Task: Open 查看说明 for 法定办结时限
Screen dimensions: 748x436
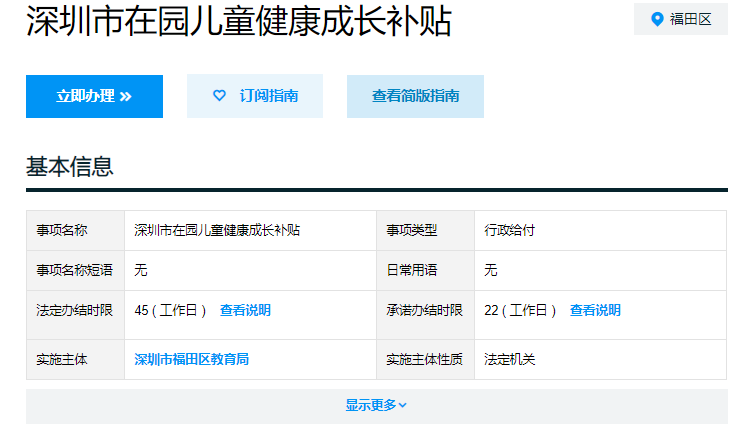Action: click(245, 311)
